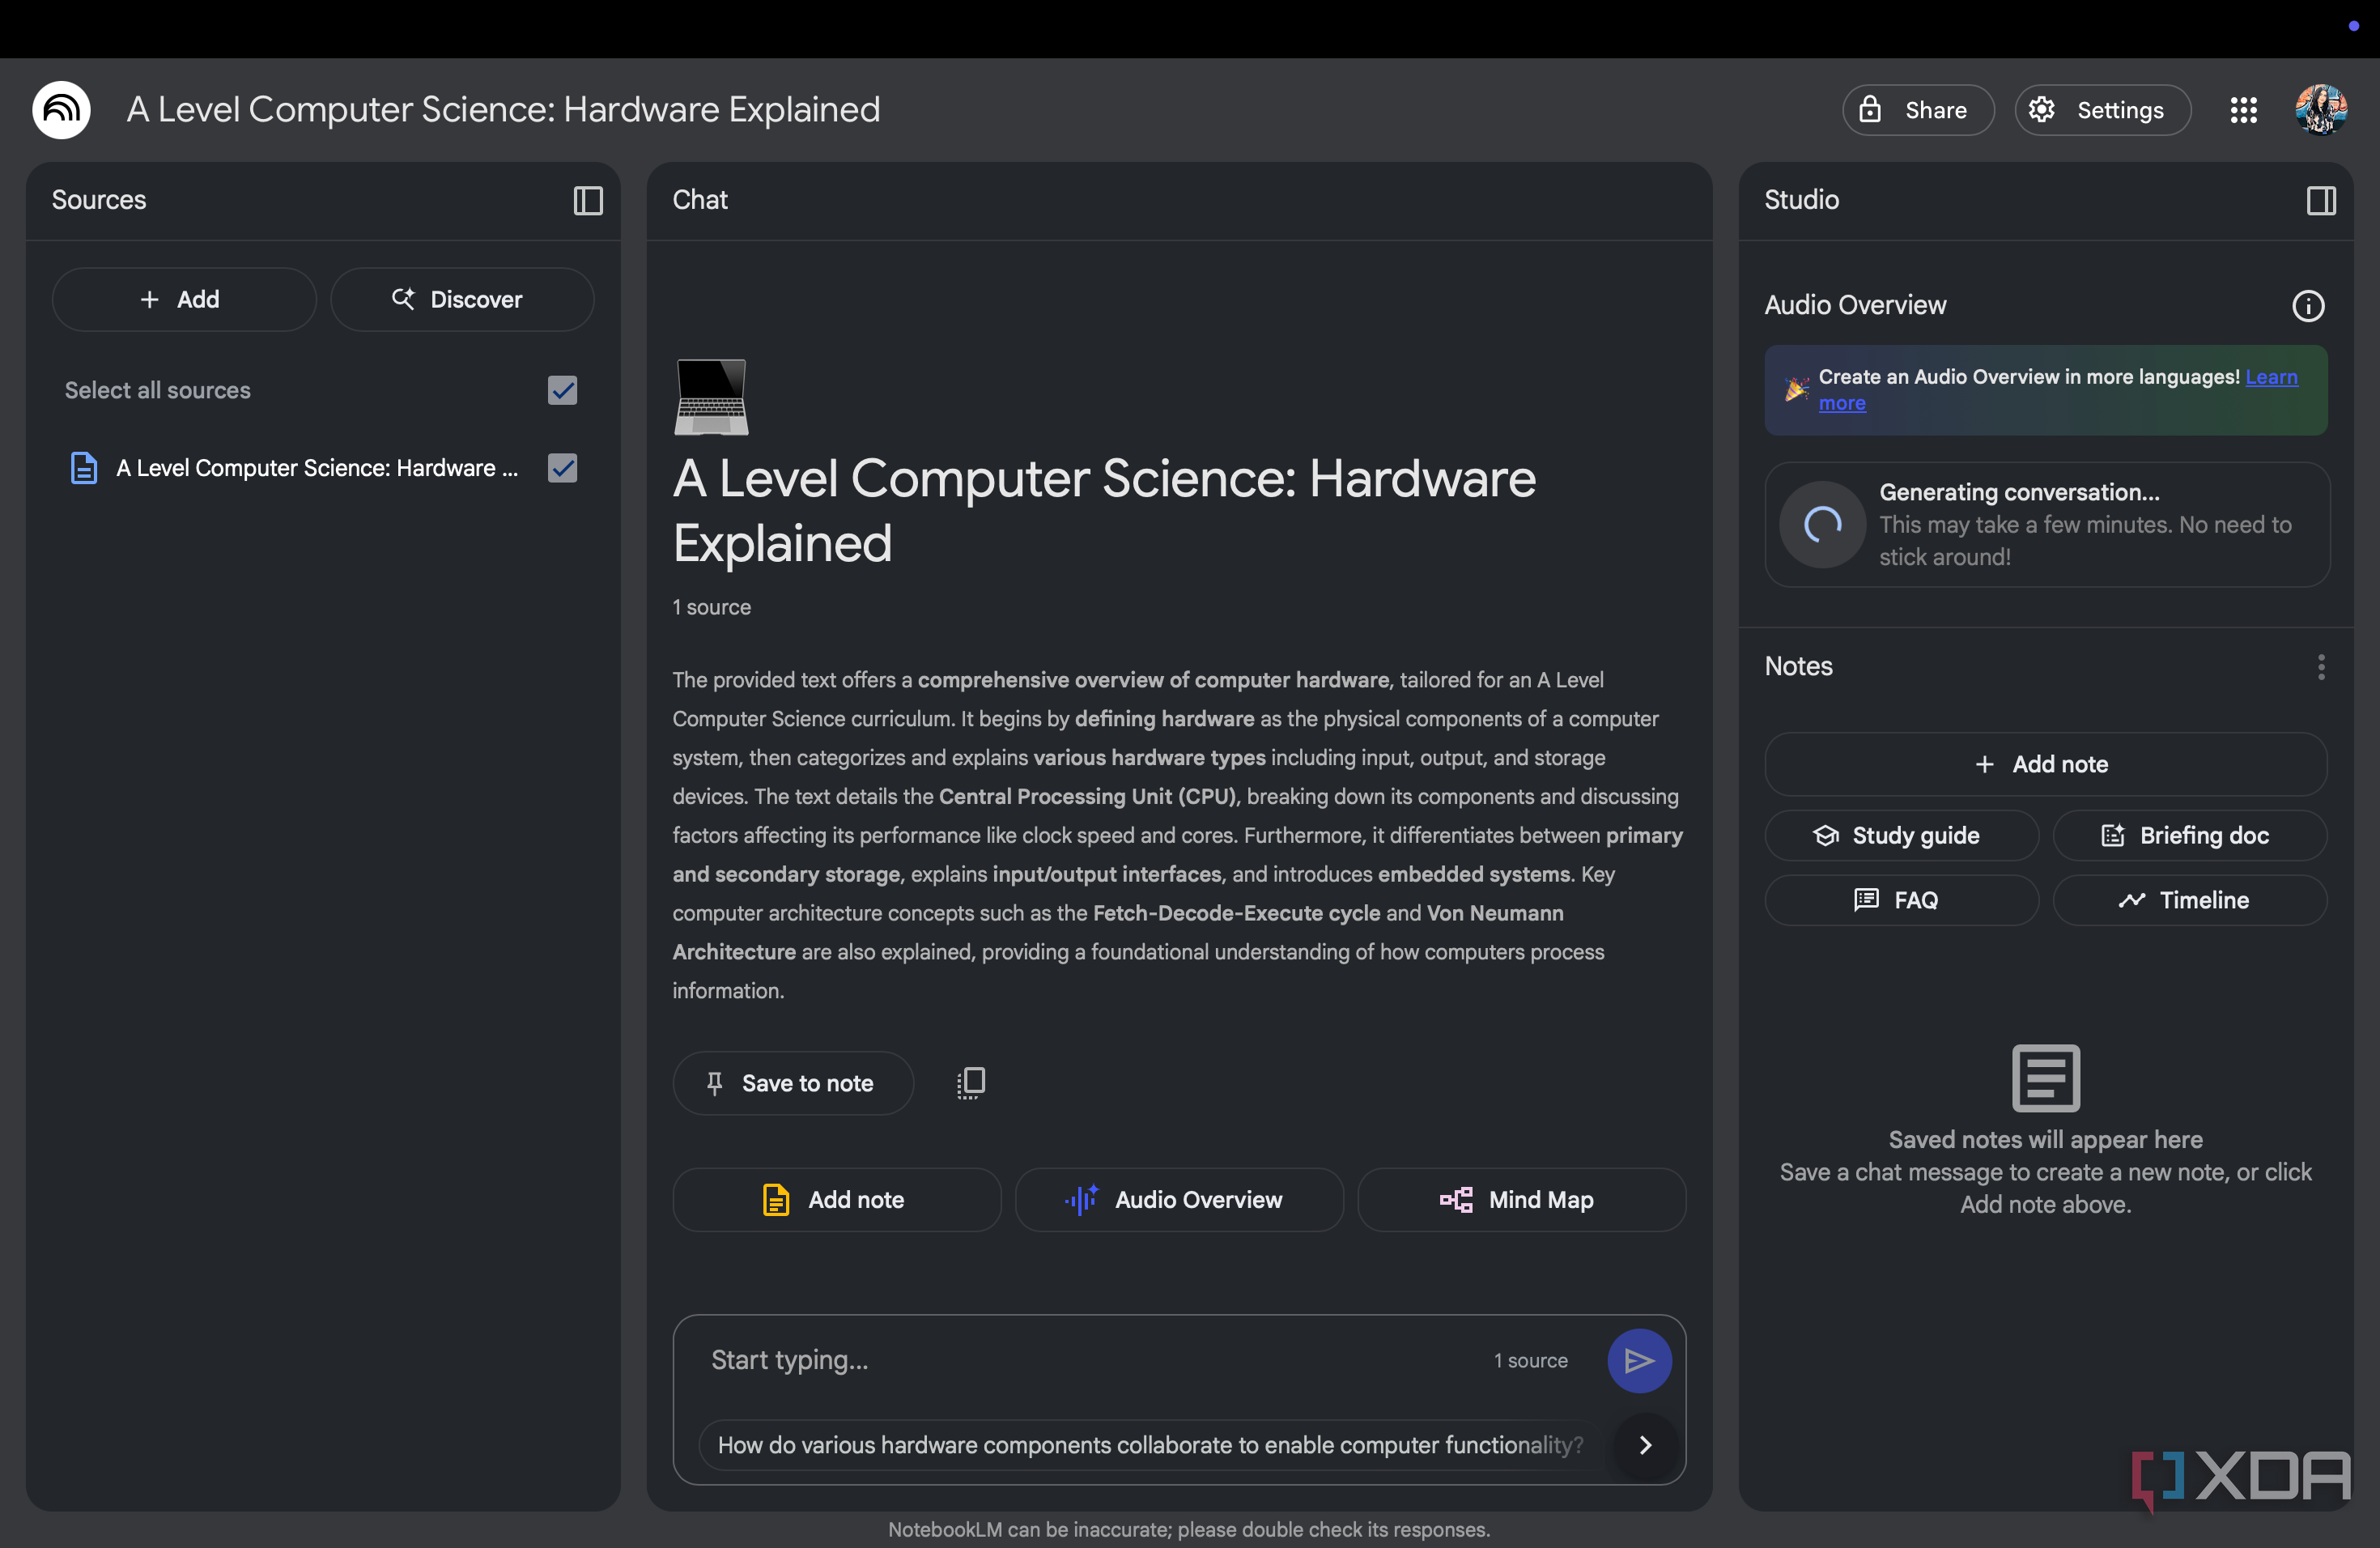Click the Share button
This screenshot has width=2380, height=1548.
click(x=1917, y=110)
